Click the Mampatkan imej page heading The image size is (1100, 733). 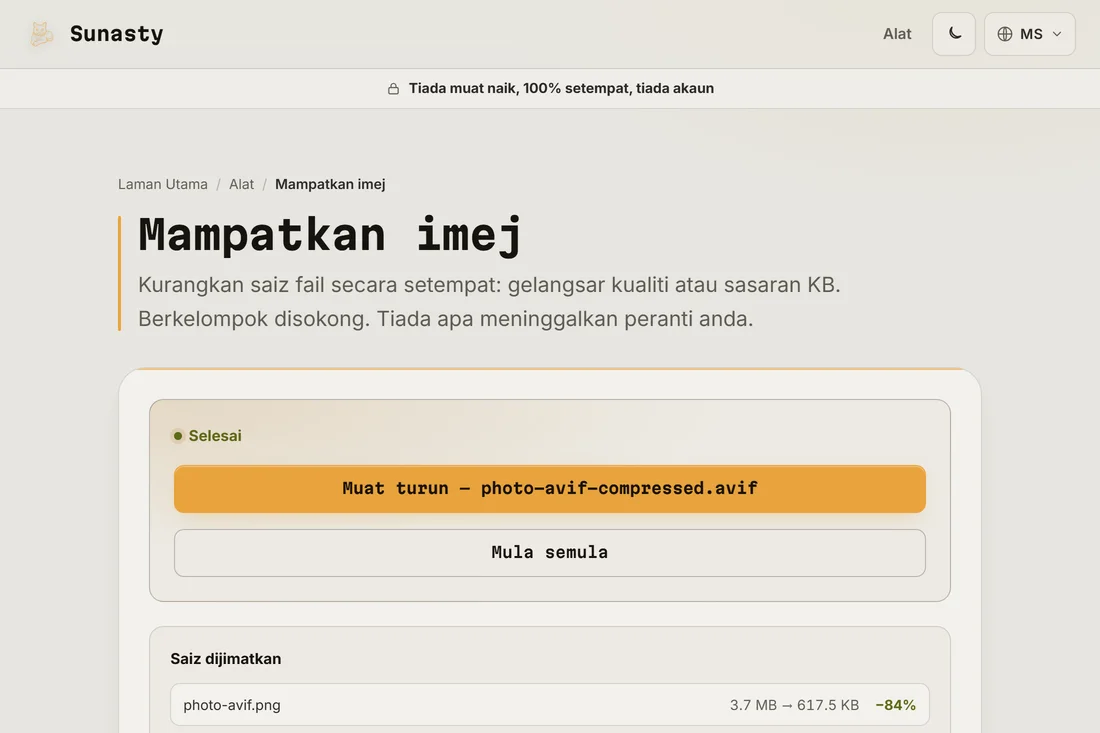[330, 234]
